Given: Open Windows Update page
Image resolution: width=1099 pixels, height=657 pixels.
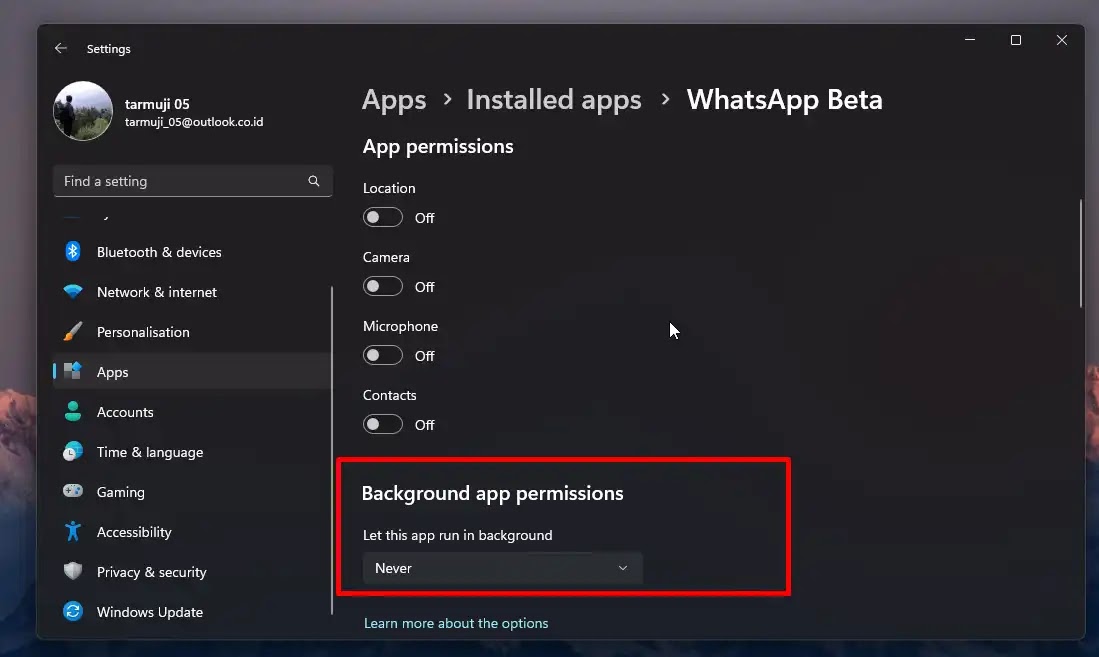Looking at the screenshot, I should point(192,611).
